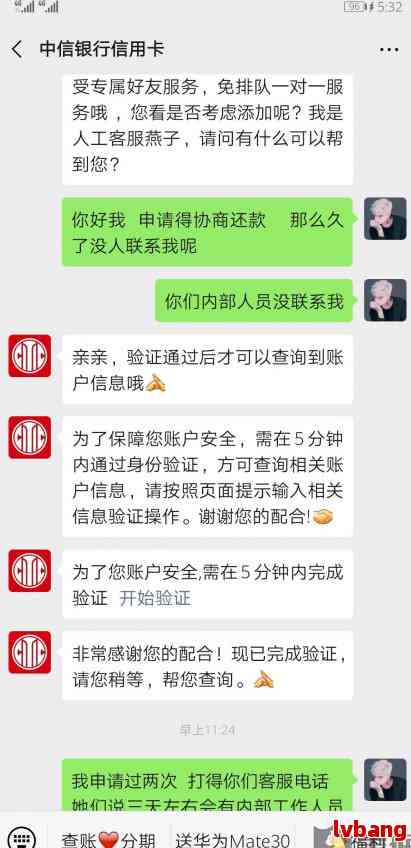
Task: Open the 送华为Mate30 bottom menu
Action: pos(235,839)
